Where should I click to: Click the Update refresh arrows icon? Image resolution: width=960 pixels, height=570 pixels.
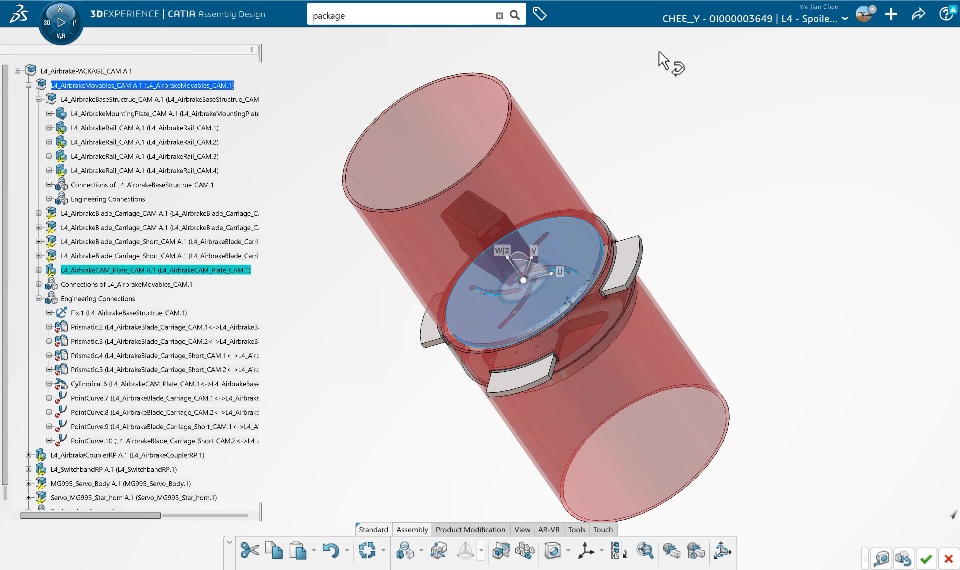367,550
